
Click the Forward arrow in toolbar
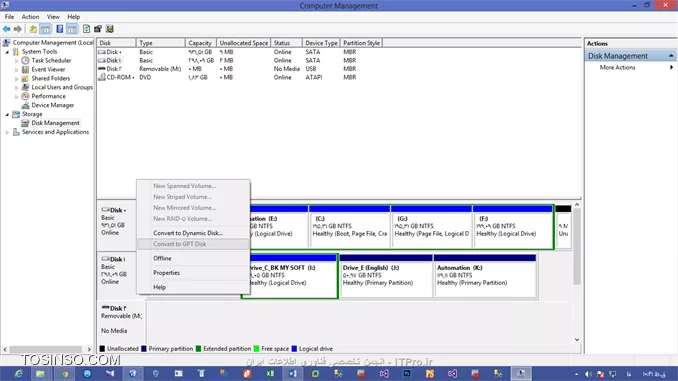(18, 29)
